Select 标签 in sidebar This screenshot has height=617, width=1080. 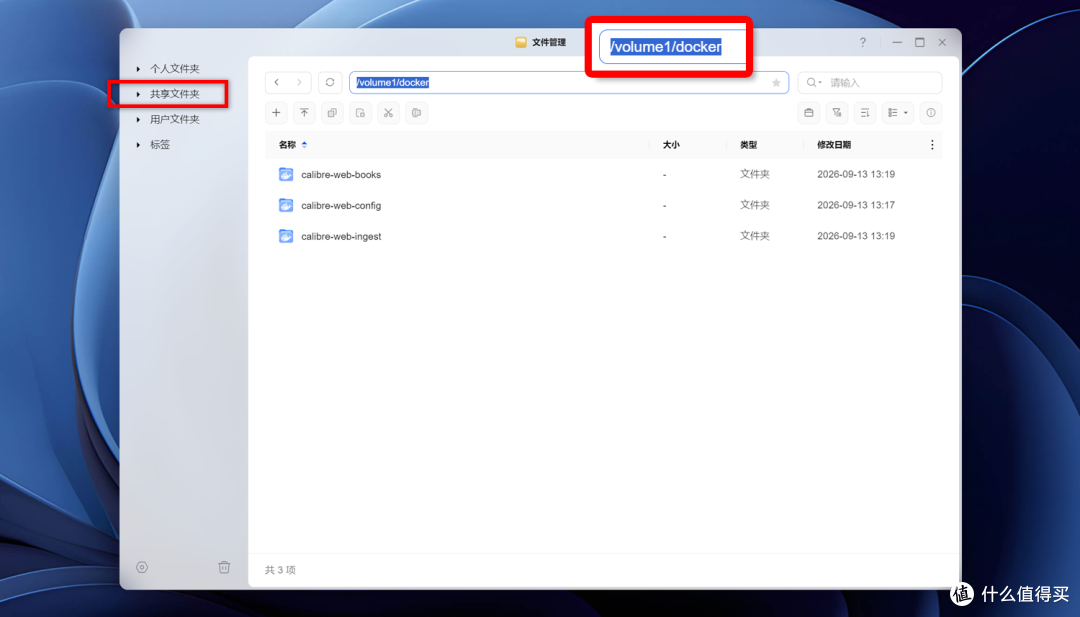[x=160, y=145]
